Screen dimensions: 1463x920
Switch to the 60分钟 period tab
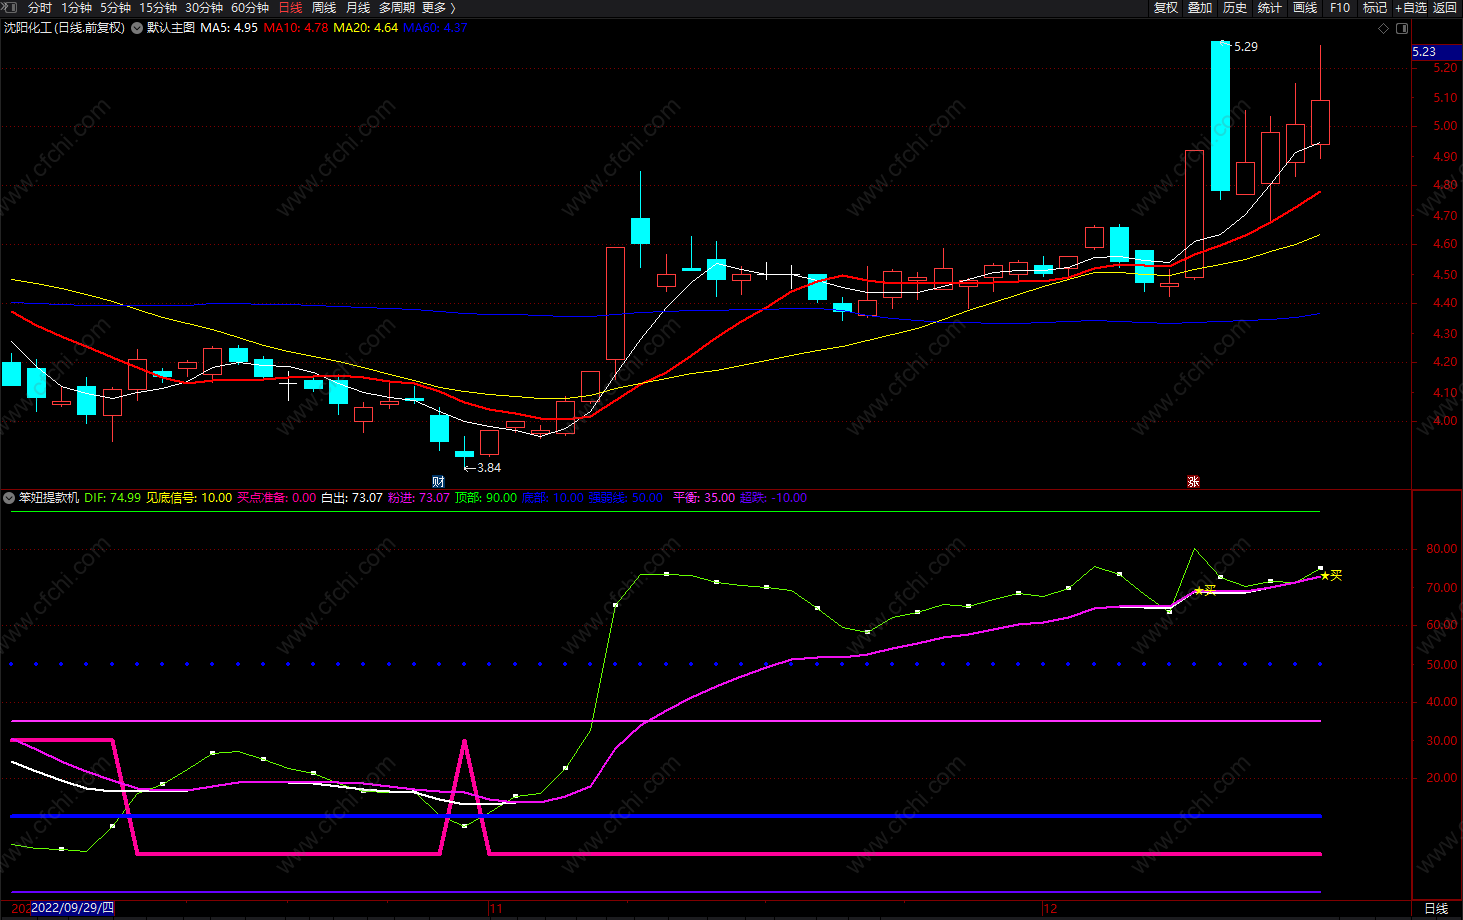point(250,8)
